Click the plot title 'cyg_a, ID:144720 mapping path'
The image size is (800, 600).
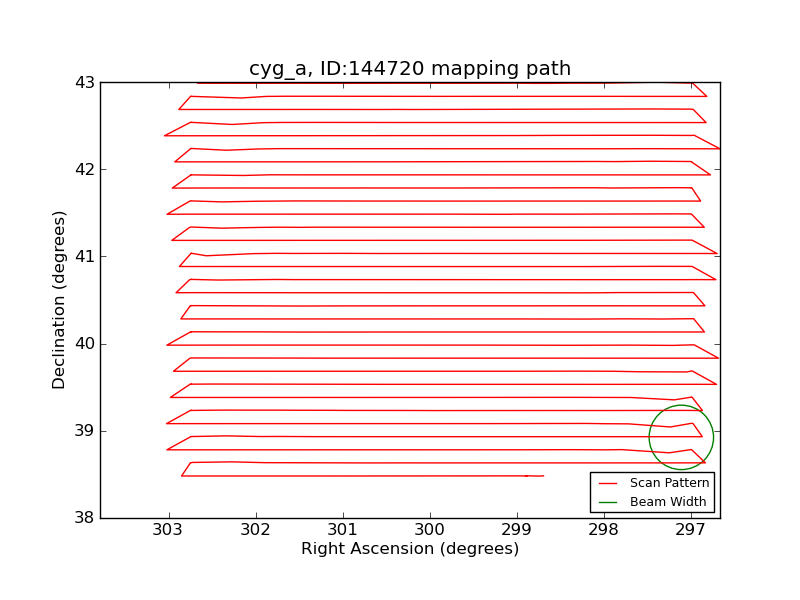point(410,69)
